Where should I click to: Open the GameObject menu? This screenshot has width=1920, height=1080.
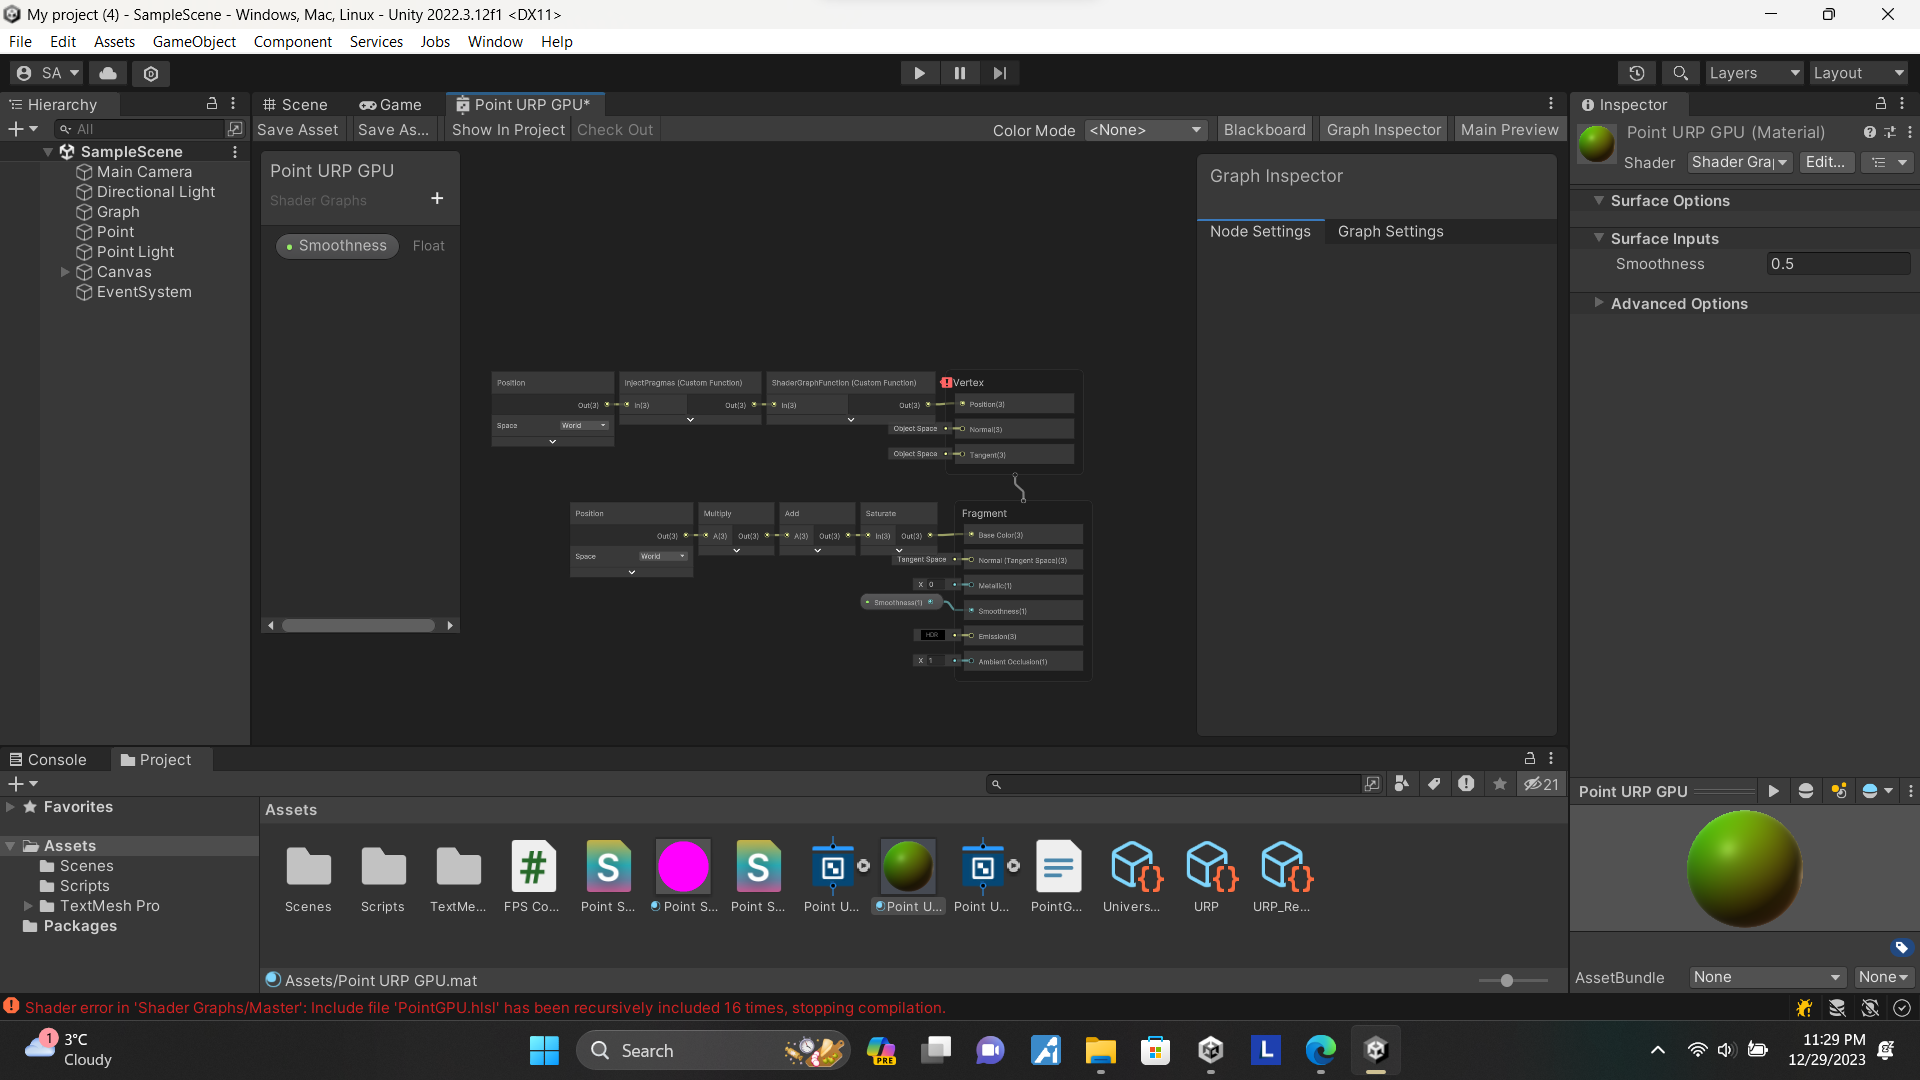pos(194,42)
